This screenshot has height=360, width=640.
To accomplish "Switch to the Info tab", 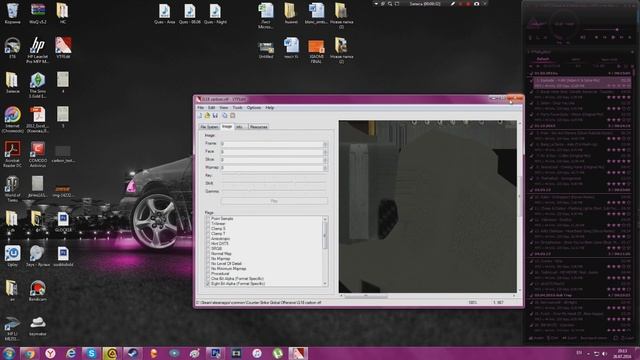I will (240, 127).
